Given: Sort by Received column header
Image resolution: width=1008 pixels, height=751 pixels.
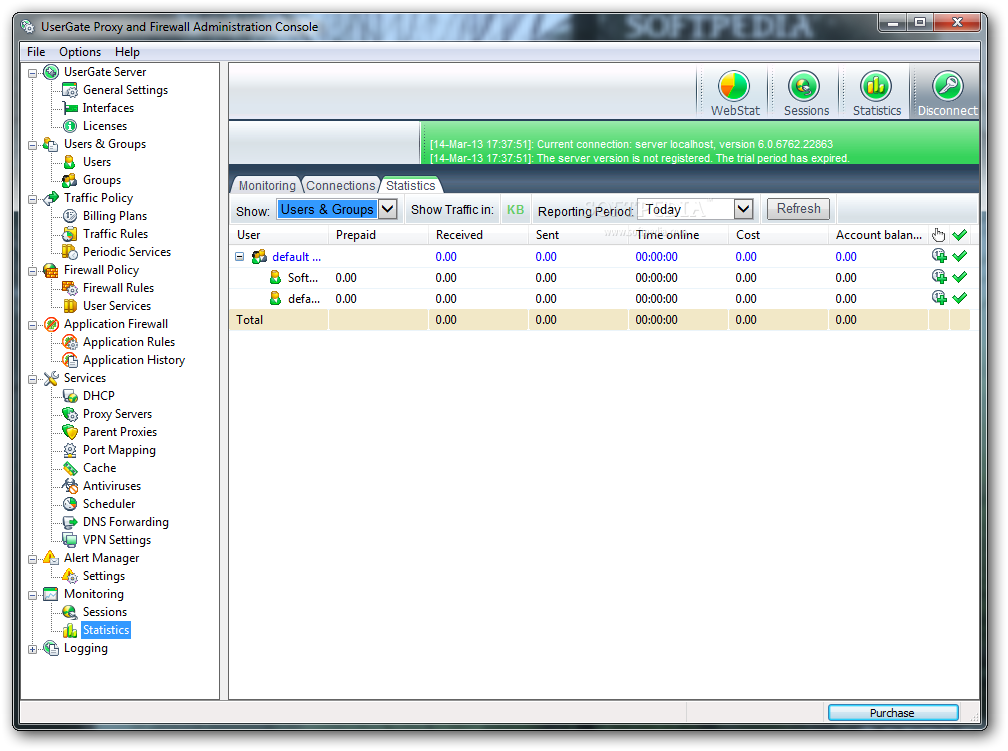Looking at the screenshot, I should [x=478, y=235].
